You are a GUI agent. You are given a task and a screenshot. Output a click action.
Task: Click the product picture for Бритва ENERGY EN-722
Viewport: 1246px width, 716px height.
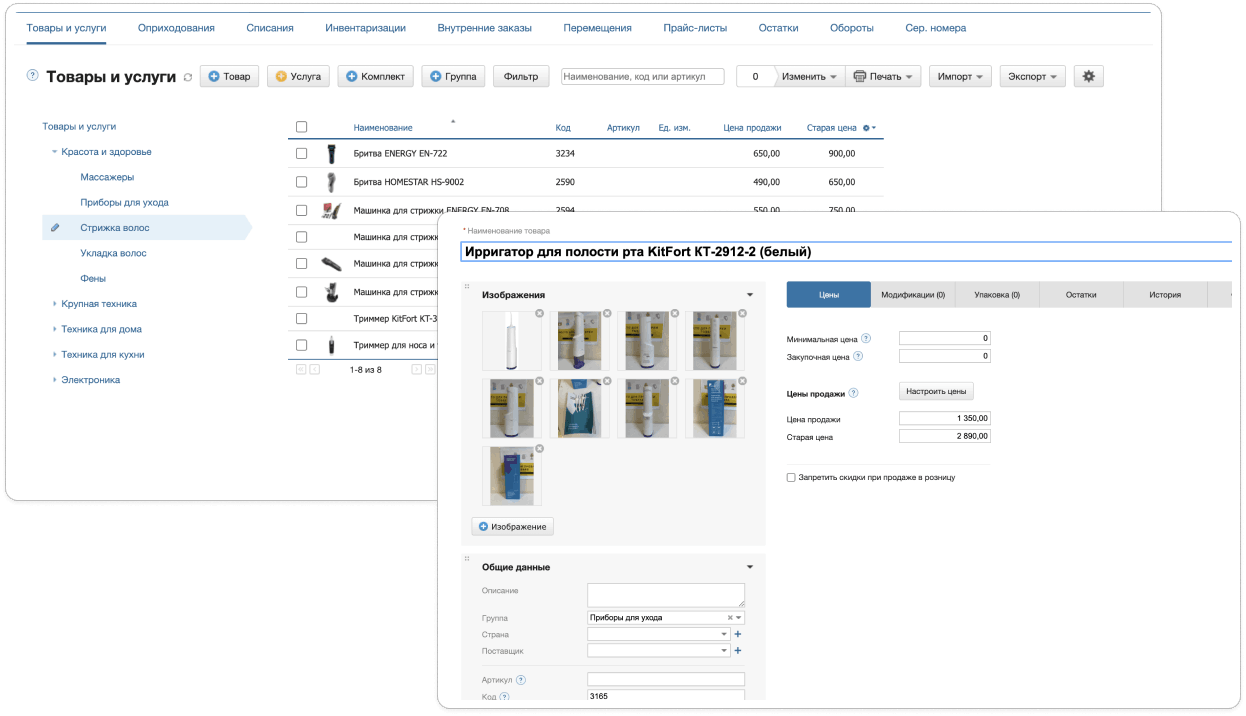click(x=331, y=154)
